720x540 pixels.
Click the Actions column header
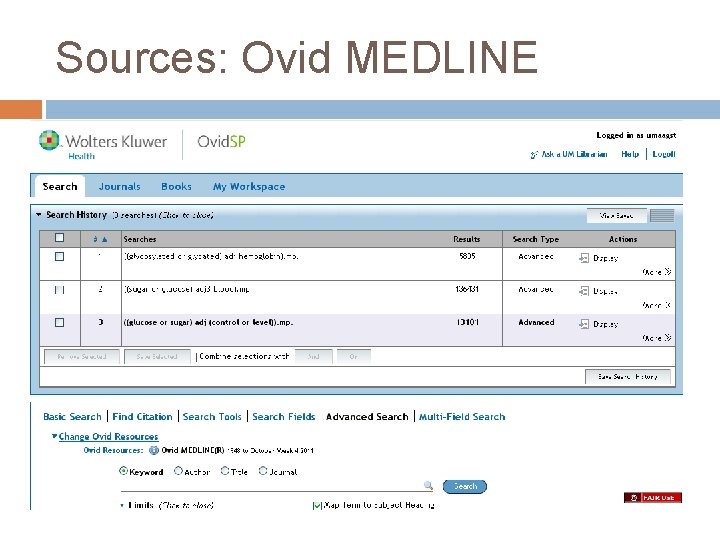[x=623, y=239]
